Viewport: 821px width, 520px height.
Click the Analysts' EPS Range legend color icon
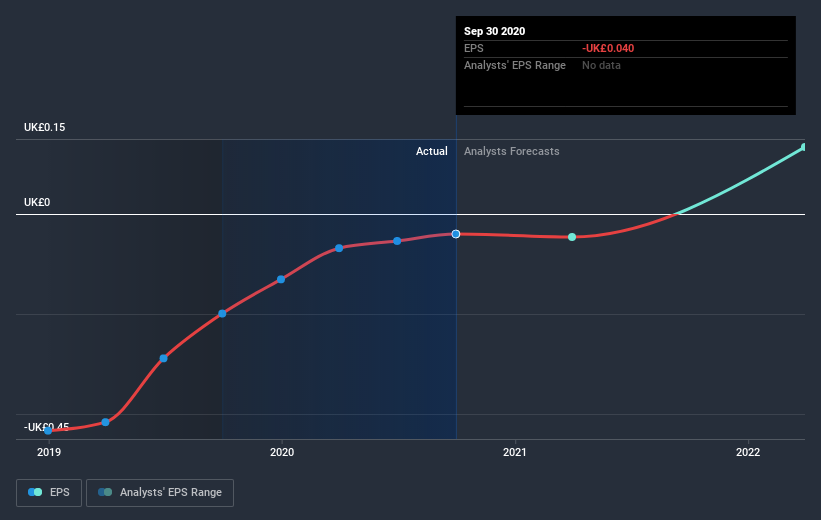click(x=105, y=492)
